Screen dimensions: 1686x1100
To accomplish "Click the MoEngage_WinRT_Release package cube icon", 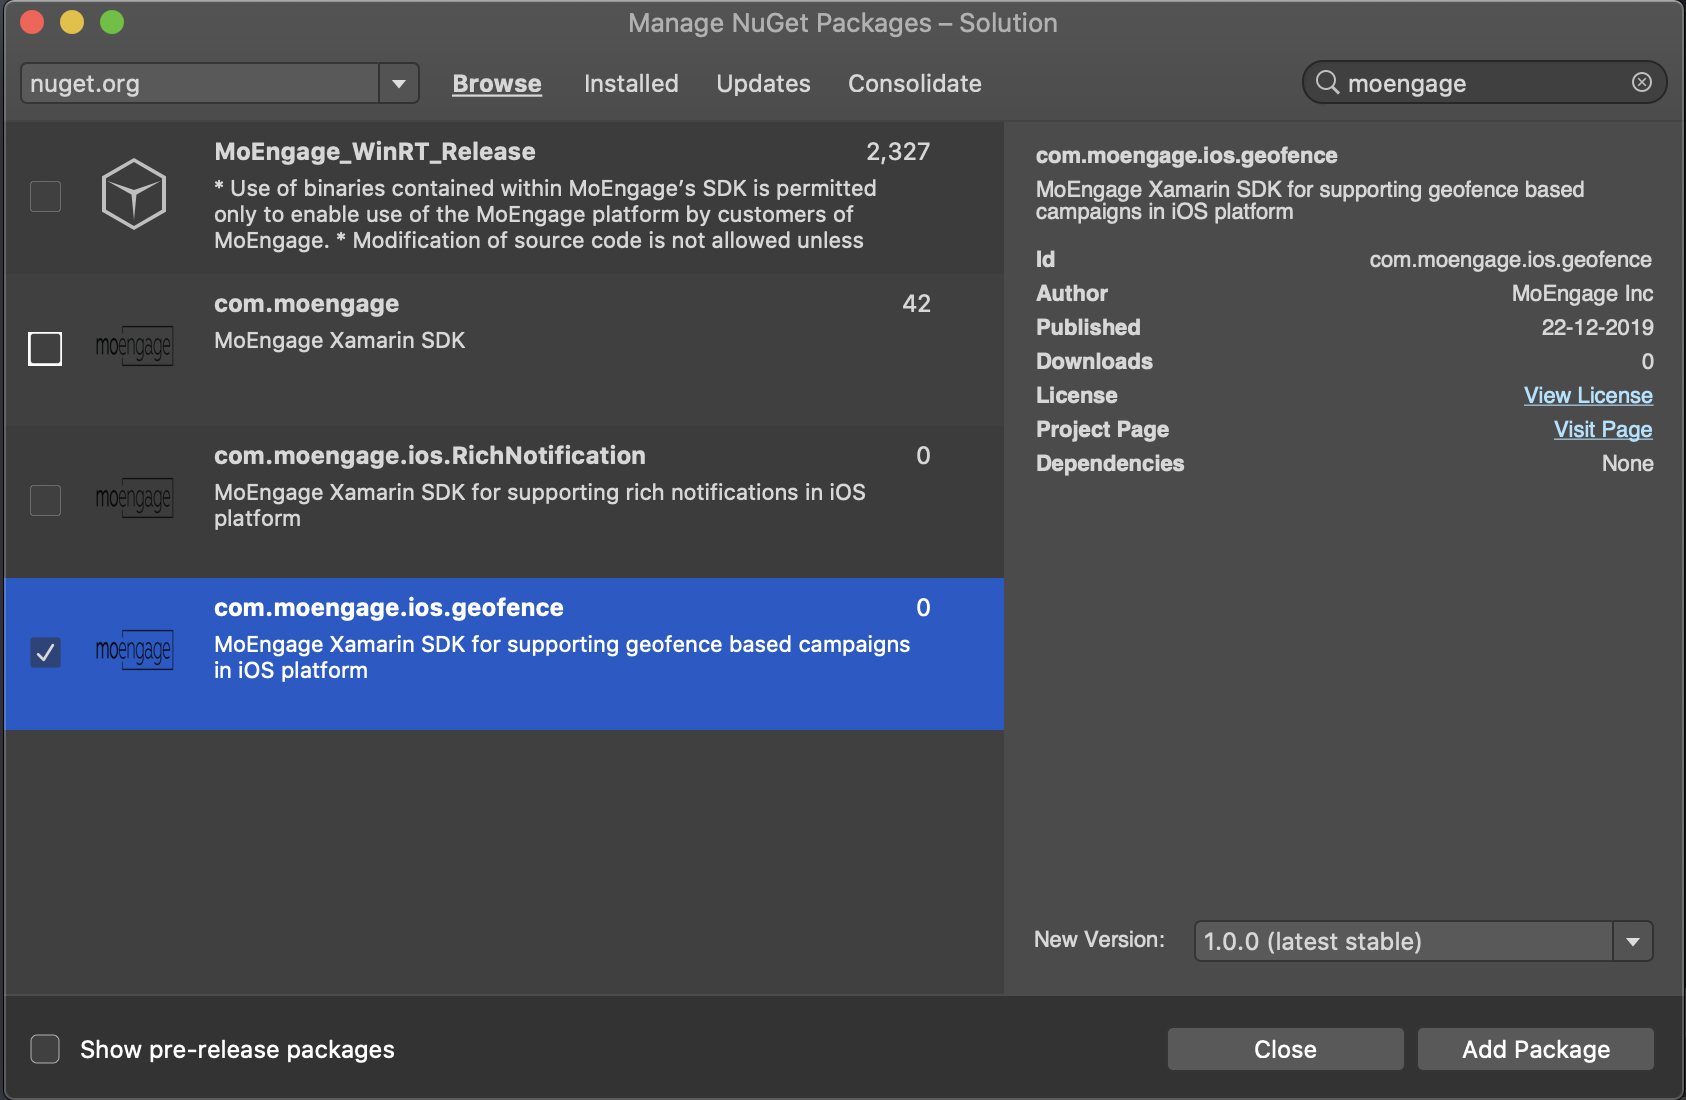I will [133, 194].
